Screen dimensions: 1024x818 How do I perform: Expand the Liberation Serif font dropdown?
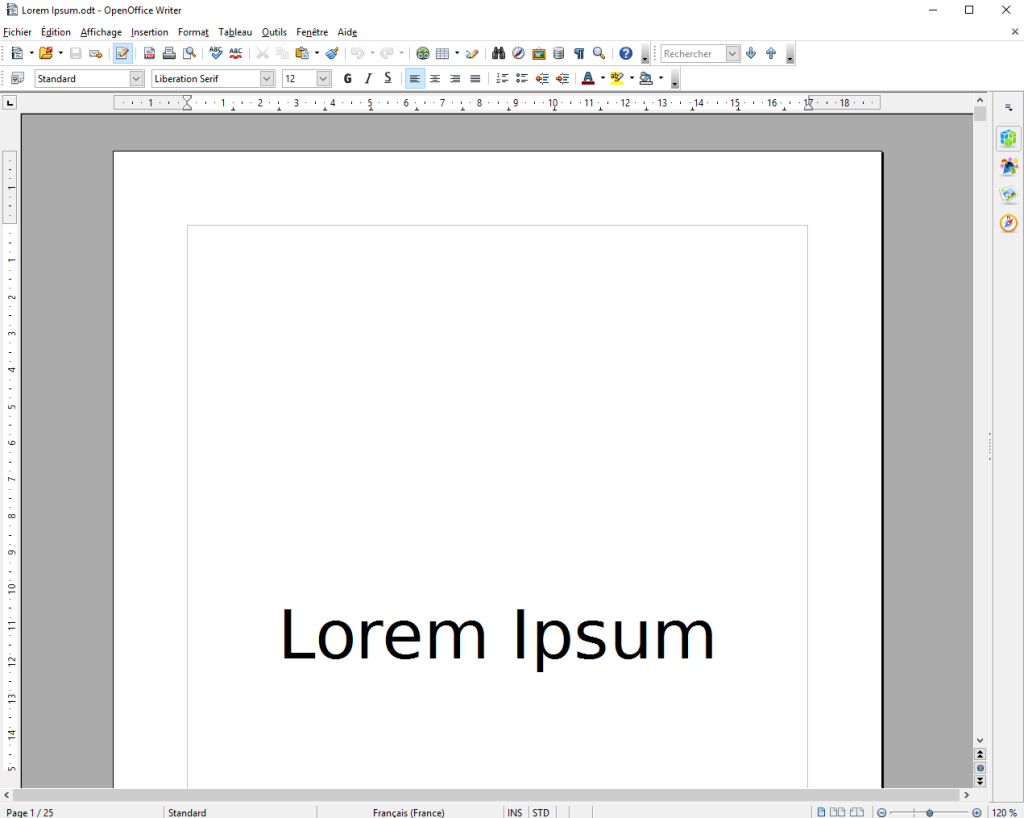pos(267,79)
